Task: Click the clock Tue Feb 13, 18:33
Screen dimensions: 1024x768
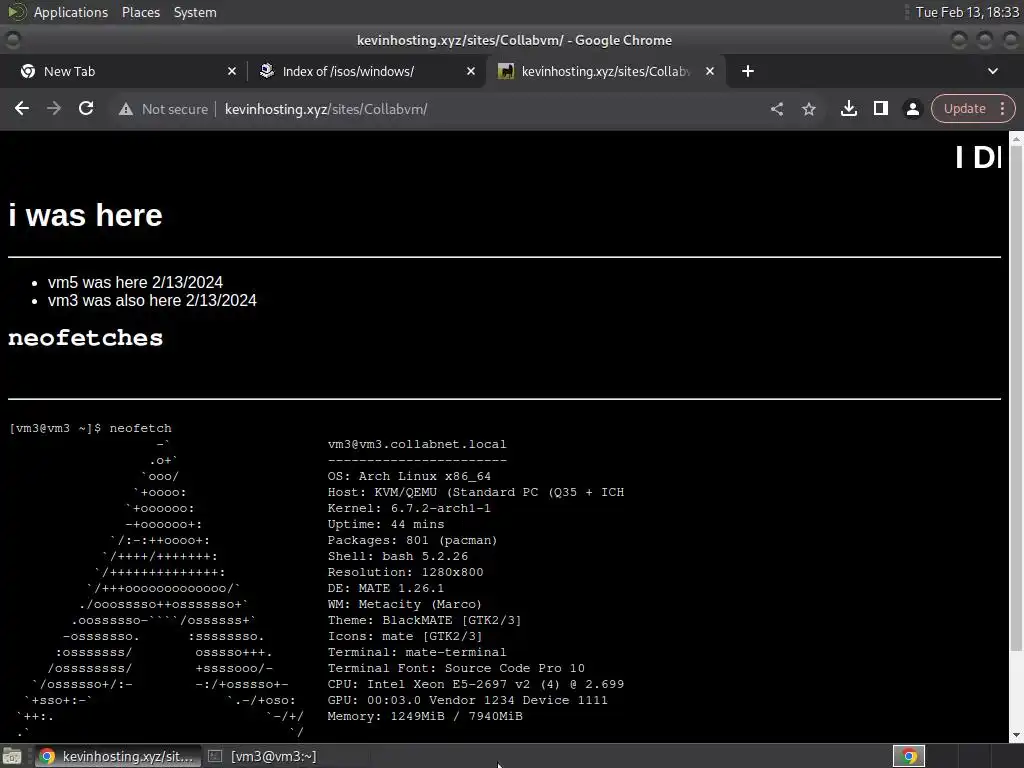Action: pyautogui.click(x=967, y=12)
